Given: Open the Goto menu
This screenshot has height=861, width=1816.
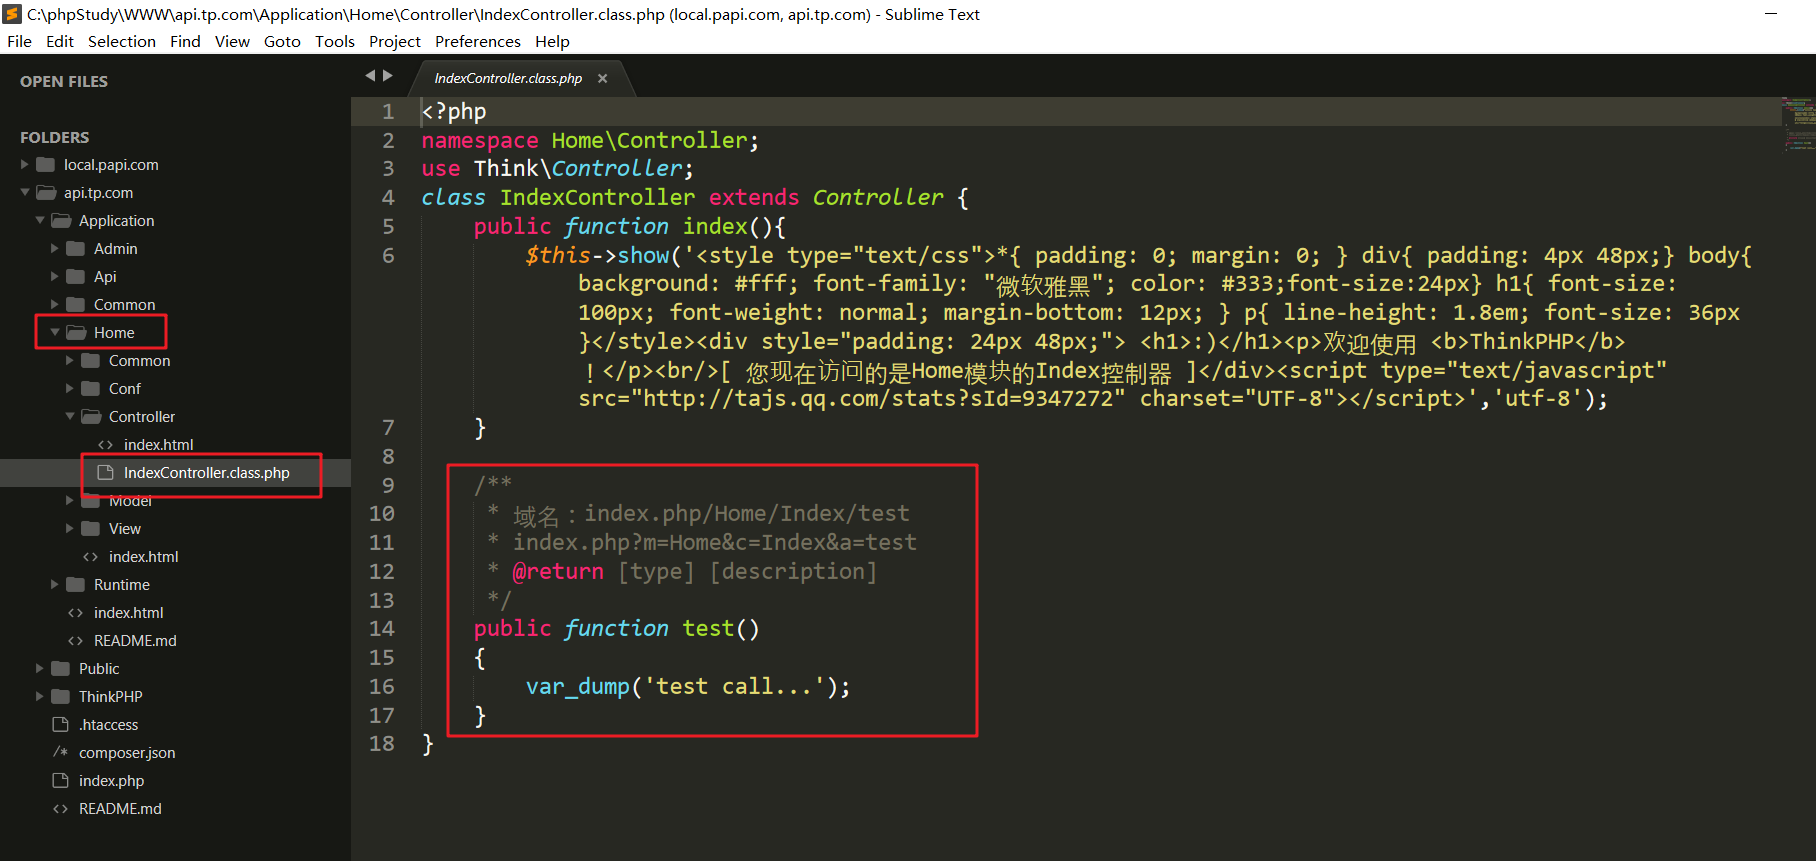Looking at the screenshot, I should [x=282, y=41].
